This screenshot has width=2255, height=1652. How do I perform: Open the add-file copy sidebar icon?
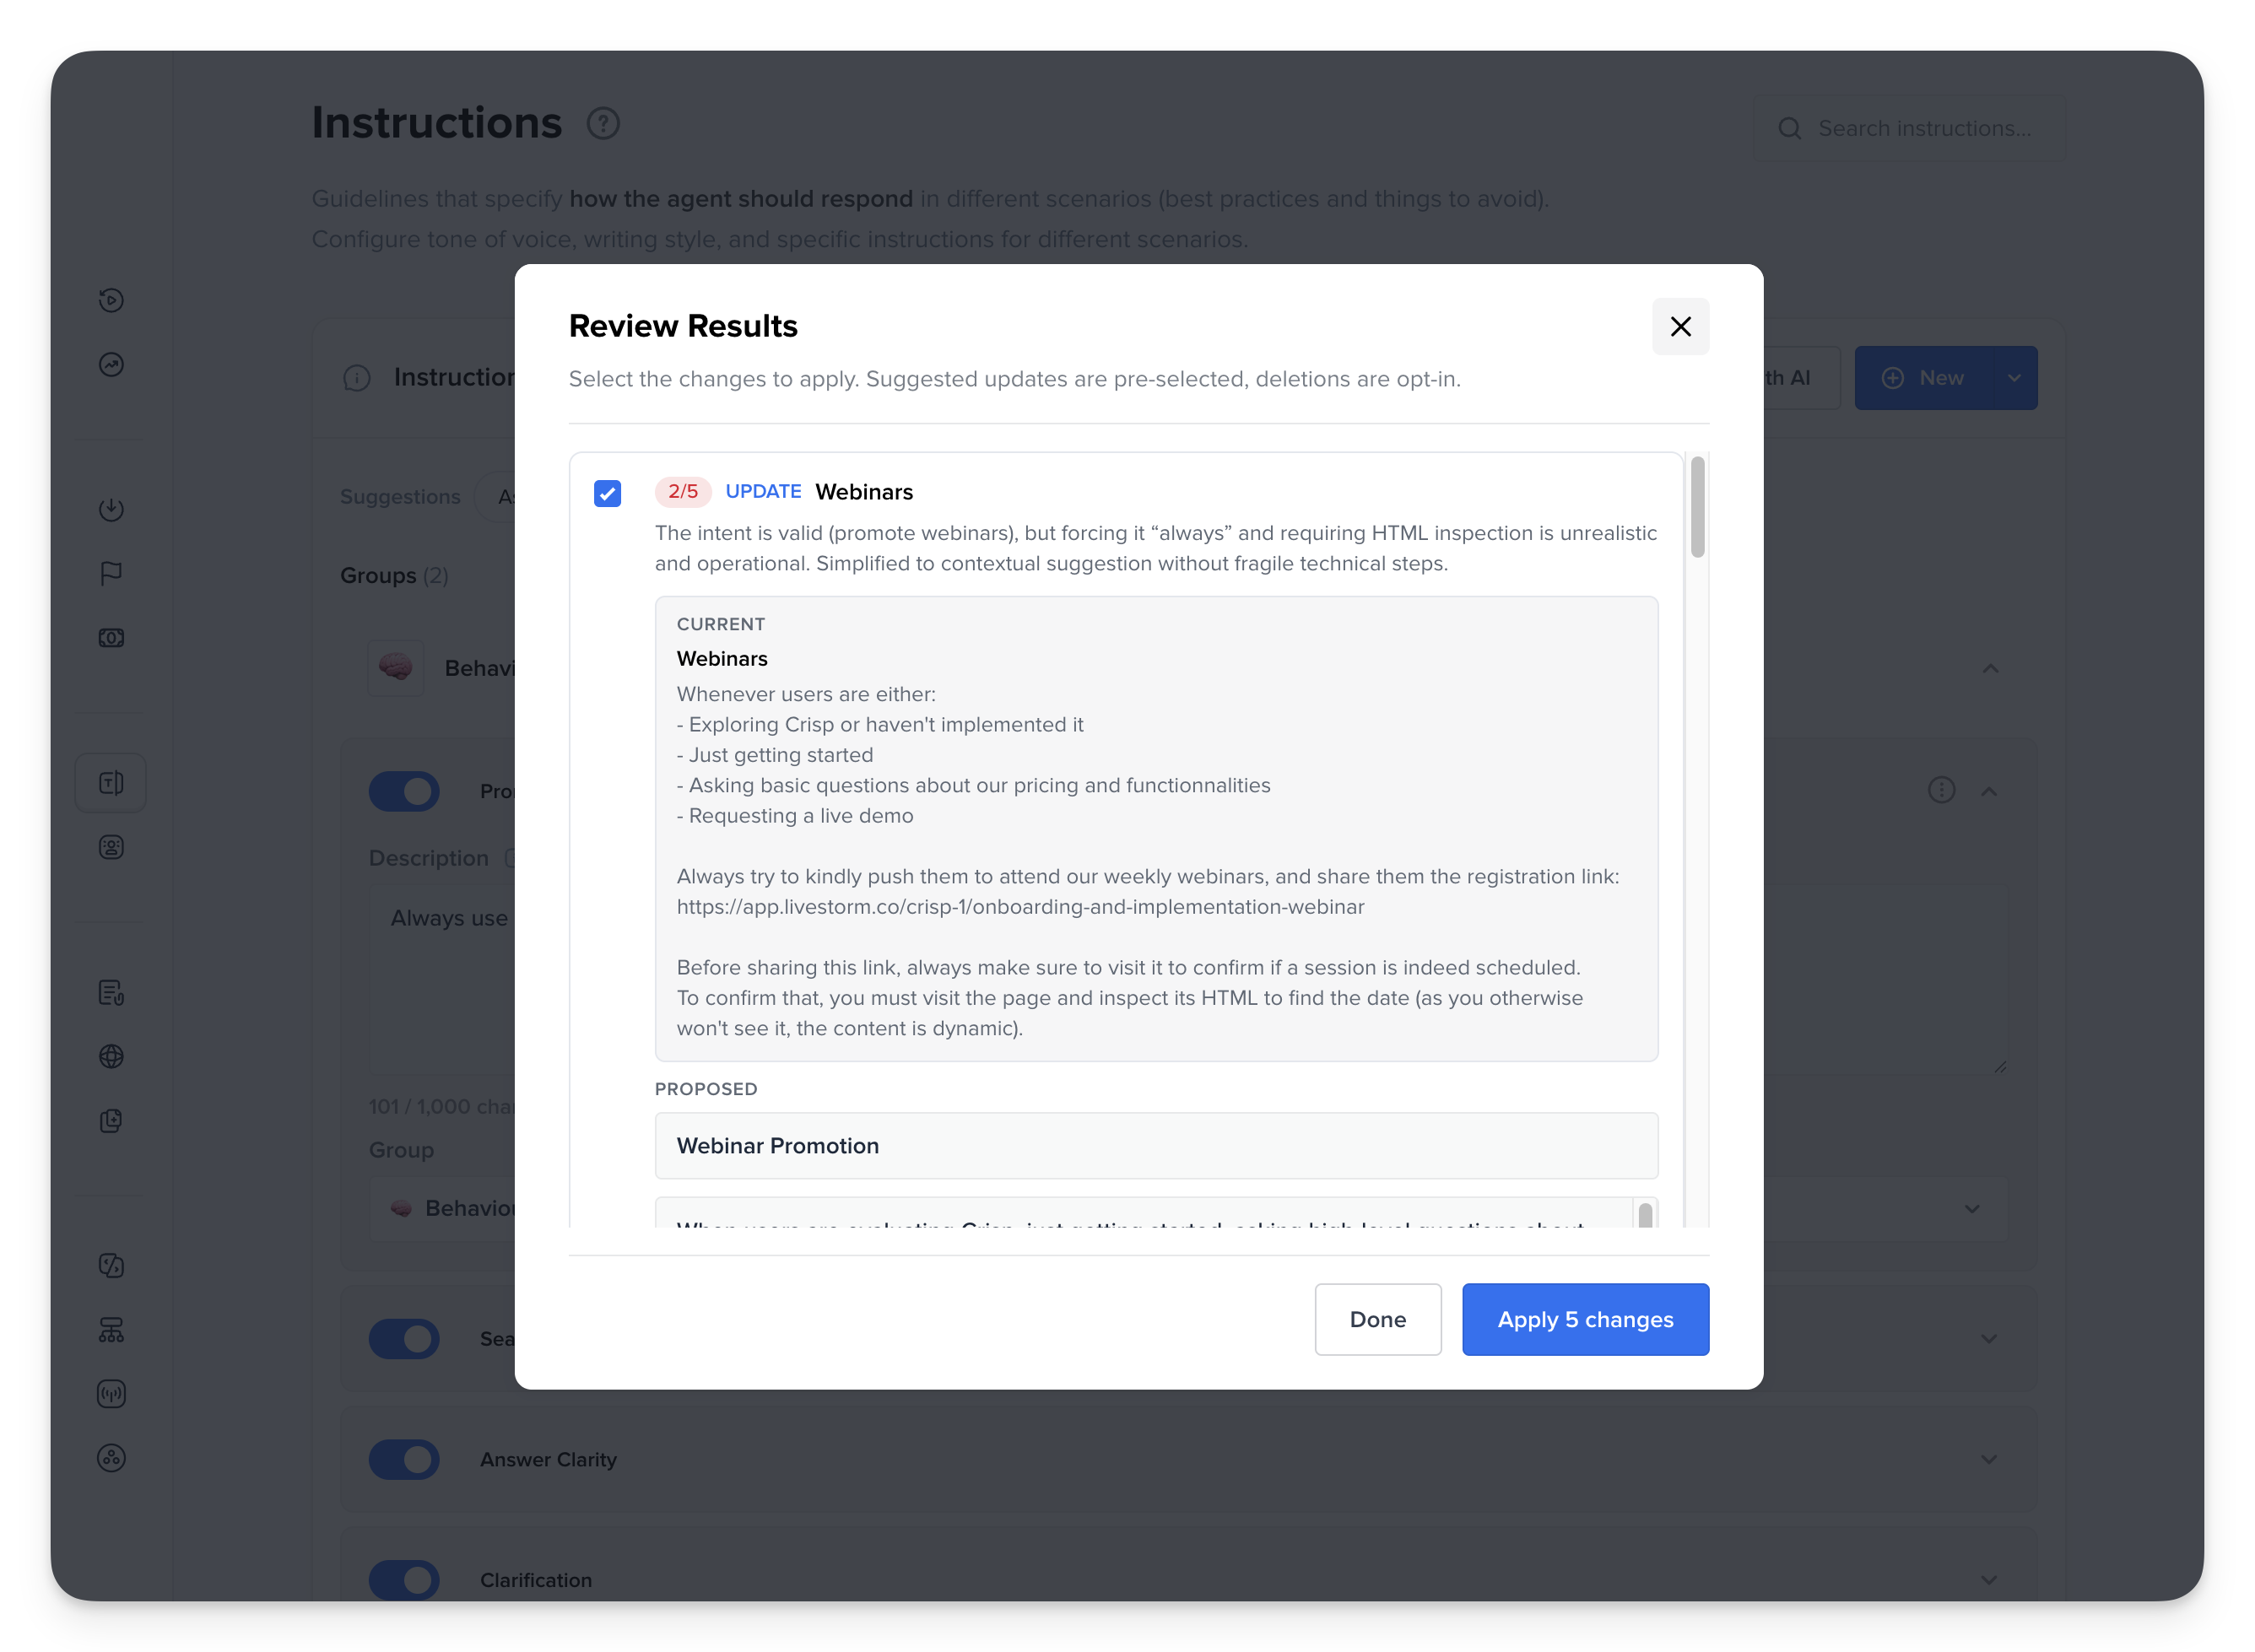111,1120
